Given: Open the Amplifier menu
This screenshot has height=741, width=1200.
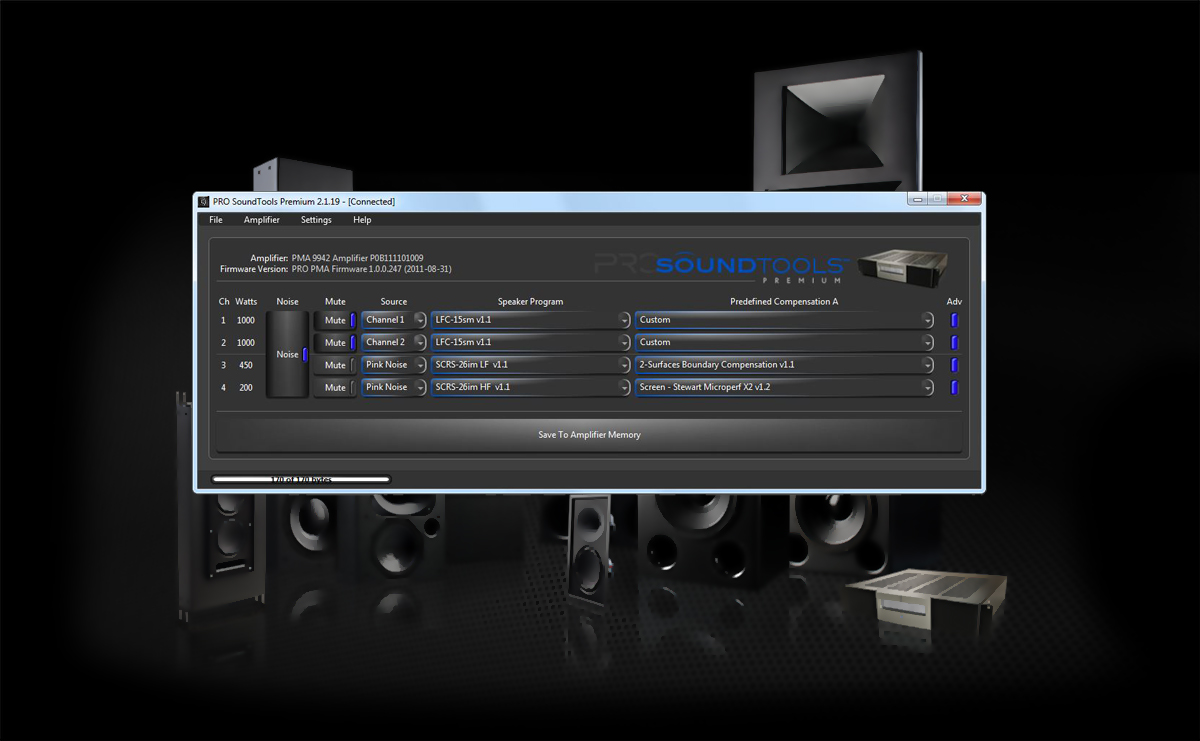Looking at the screenshot, I should click(x=262, y=219).
